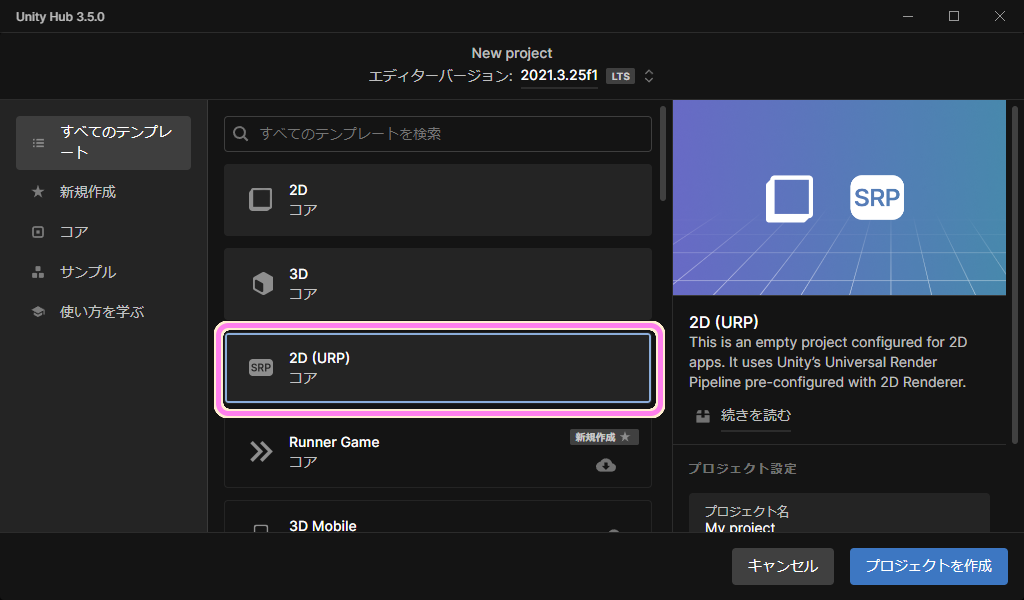Select the 2D core template icon

[x=260, y=199]
